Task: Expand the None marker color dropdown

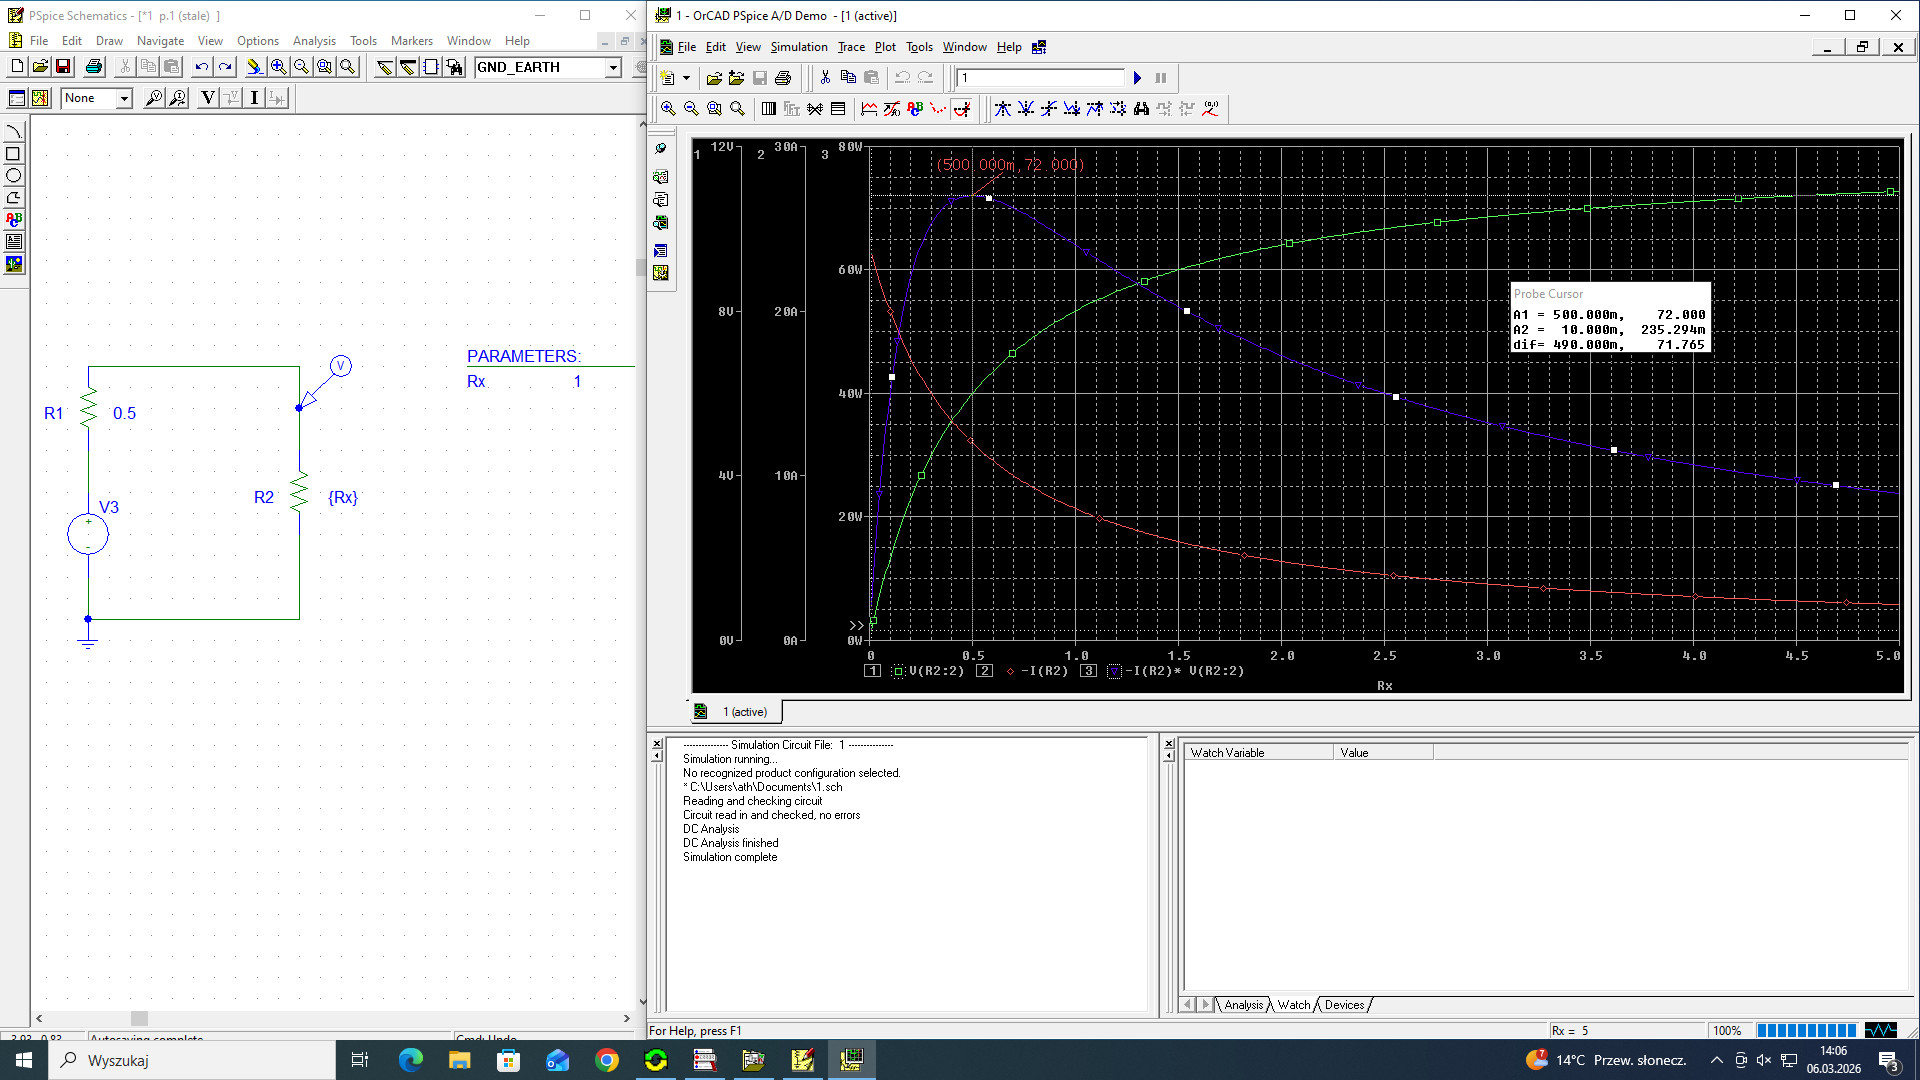Action: tap(124, 98)
